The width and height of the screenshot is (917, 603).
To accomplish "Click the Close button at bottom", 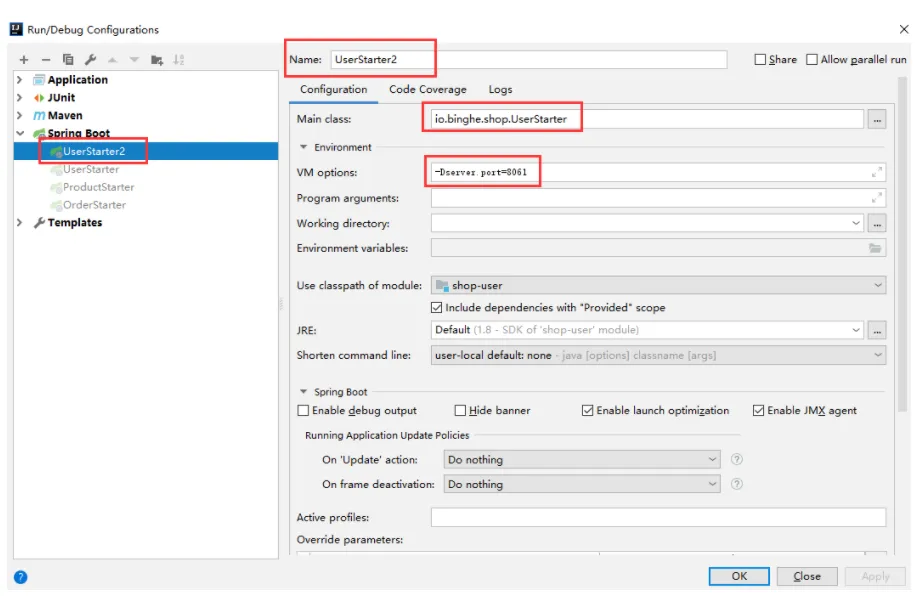I will pos(807,576).
